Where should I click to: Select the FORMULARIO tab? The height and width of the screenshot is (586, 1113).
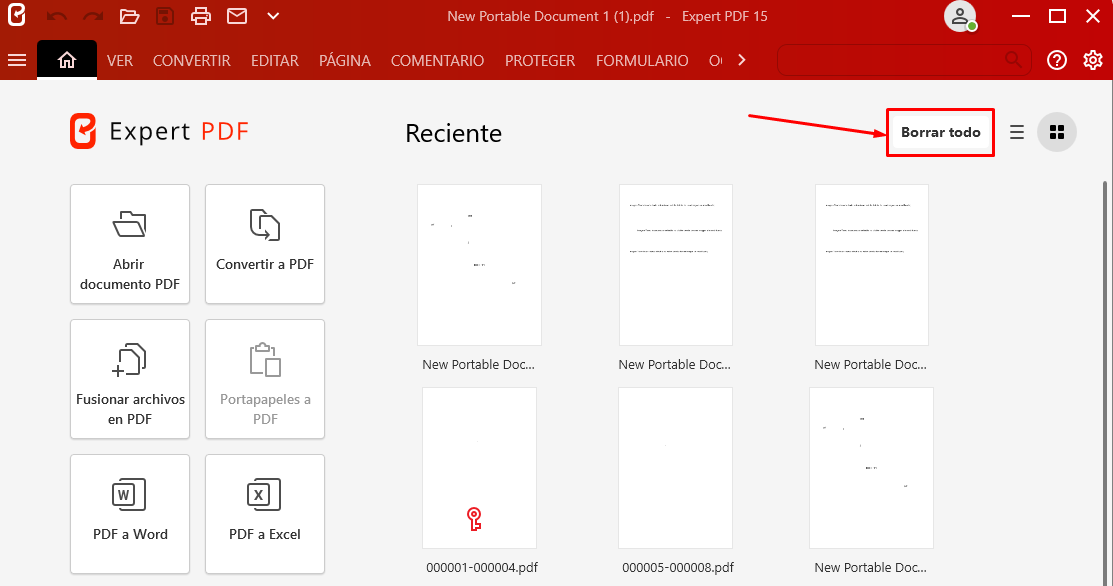pyautogui.click(x=642, y=61)
